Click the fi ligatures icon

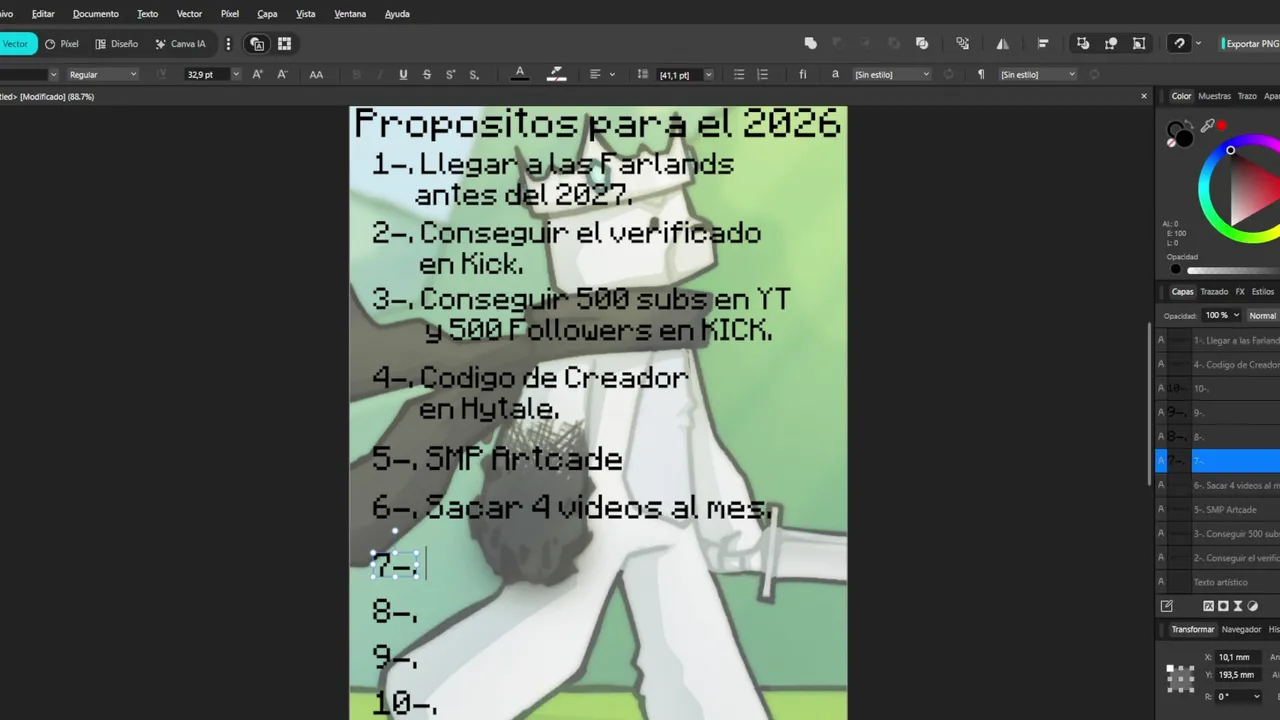802,74
